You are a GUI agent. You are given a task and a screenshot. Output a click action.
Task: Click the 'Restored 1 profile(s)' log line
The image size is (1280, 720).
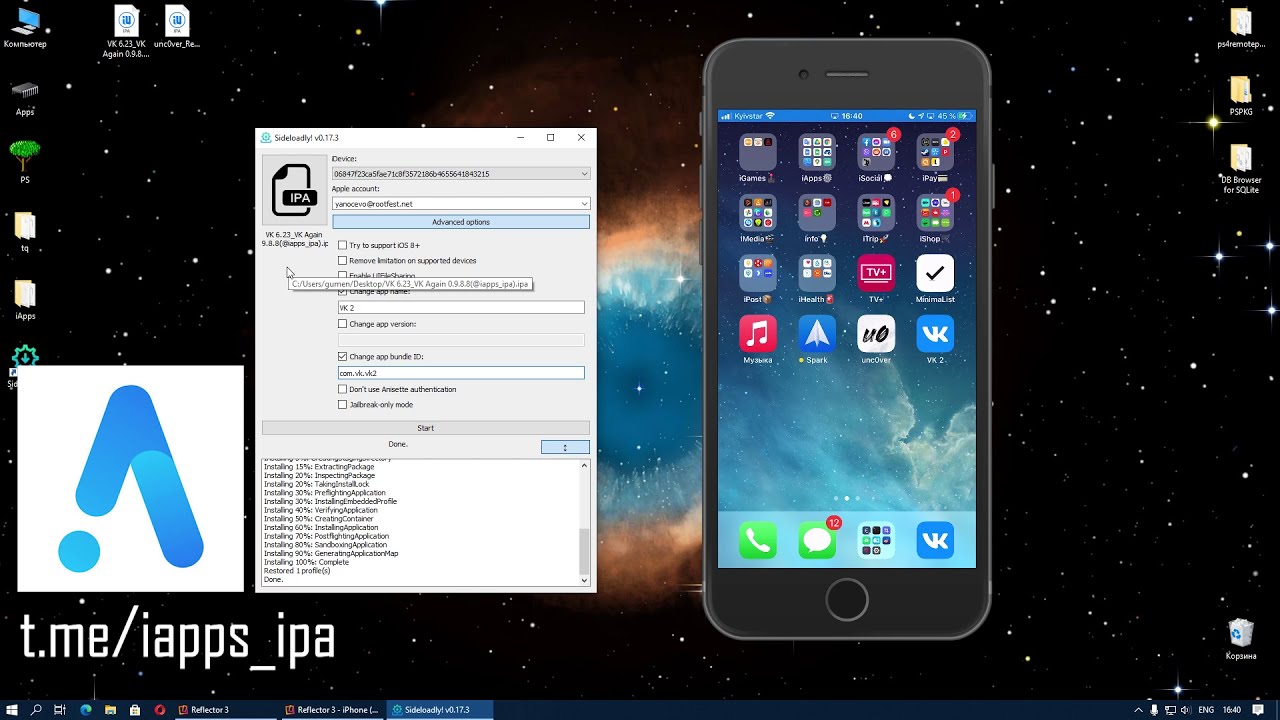pyautogui.click(x=297, y=571)
